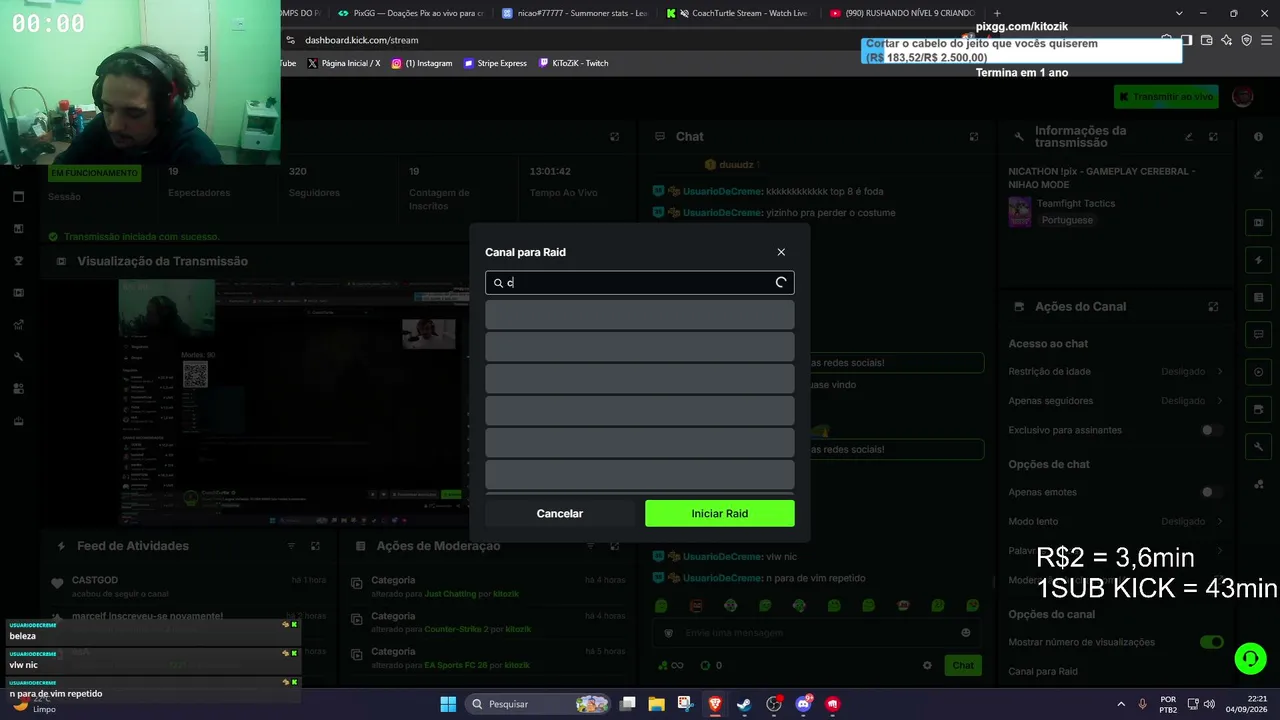Switch to the CoachTurtle Stream tab
The height and width of the screenshot is (720, 1280).
click(738, 13)
